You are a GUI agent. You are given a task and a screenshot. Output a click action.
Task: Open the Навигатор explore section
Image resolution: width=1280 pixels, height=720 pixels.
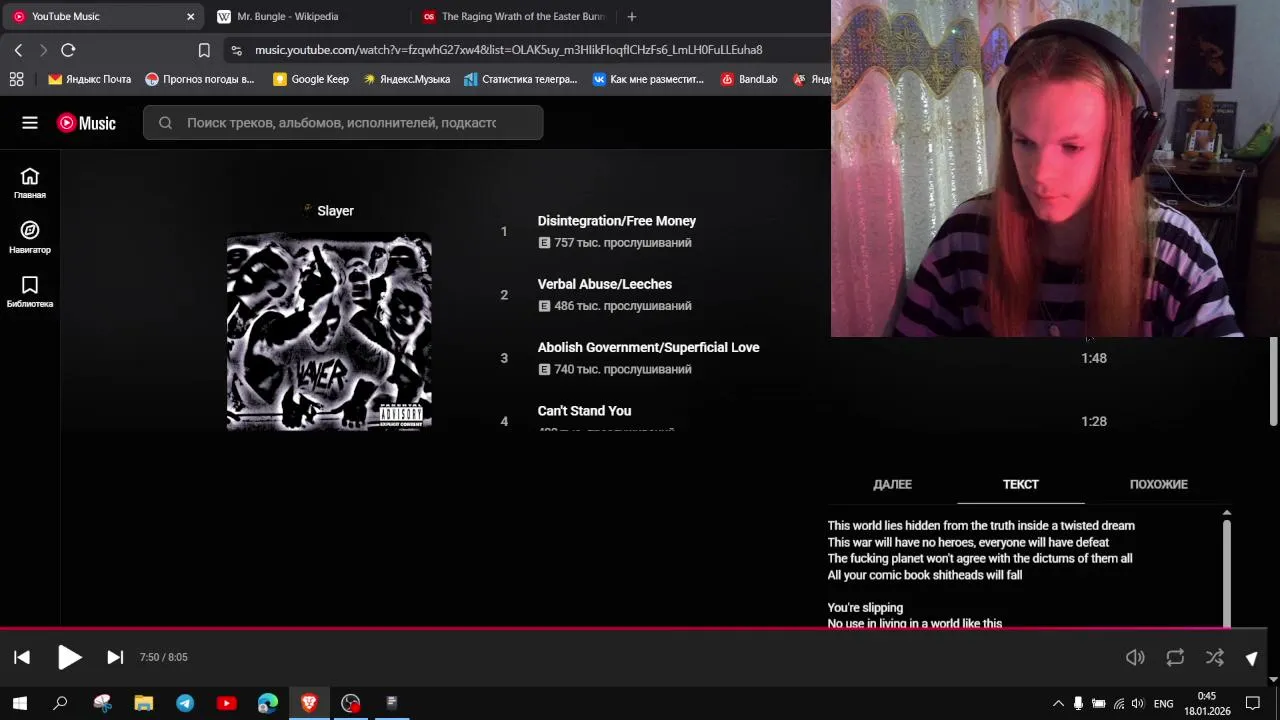[x=30, y=238]
